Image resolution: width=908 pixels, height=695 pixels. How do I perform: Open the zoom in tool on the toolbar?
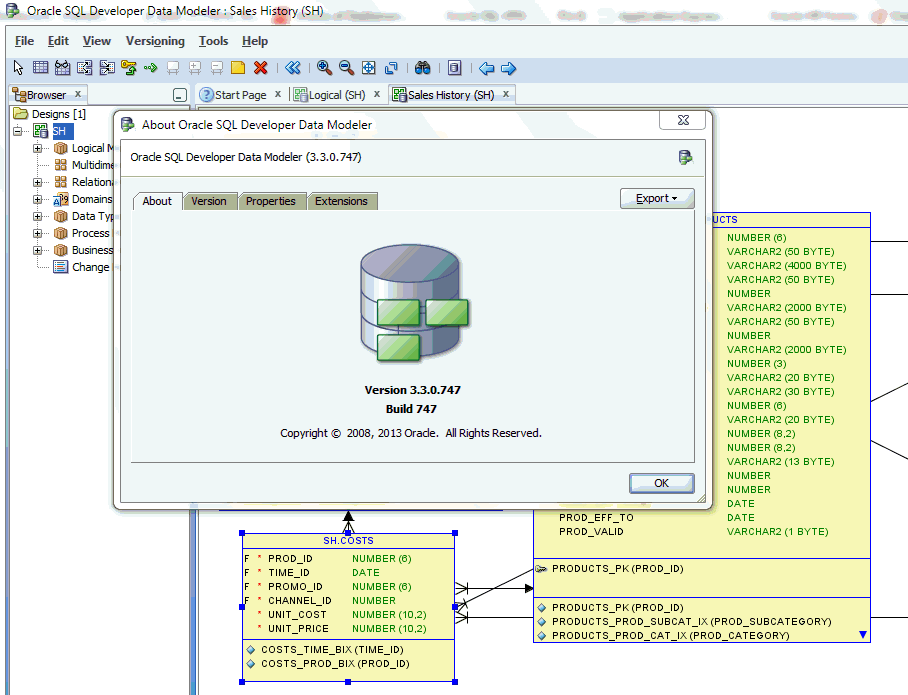click(x=324, y=67)
